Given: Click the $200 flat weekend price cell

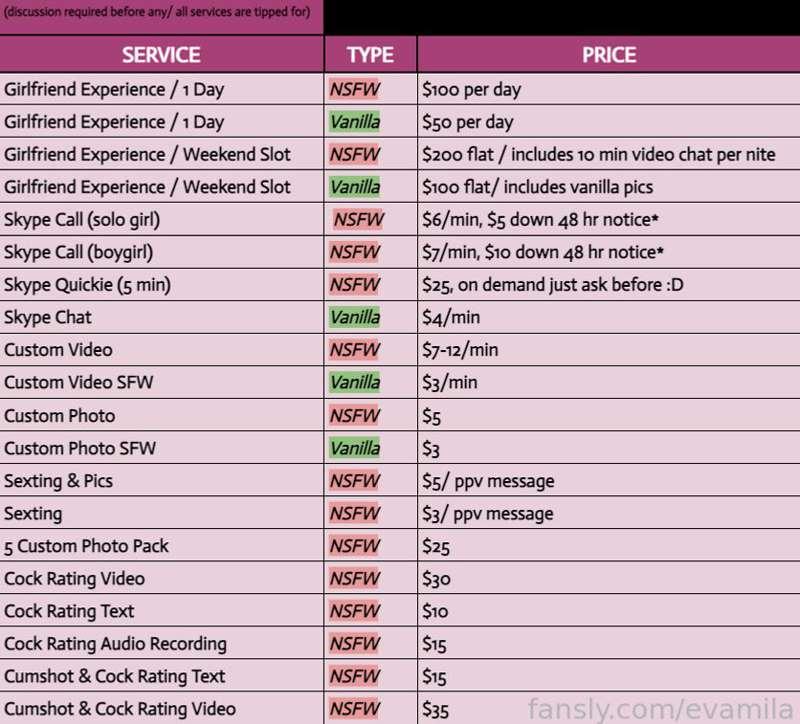Looking at the screenshot, I should point(609,155).
